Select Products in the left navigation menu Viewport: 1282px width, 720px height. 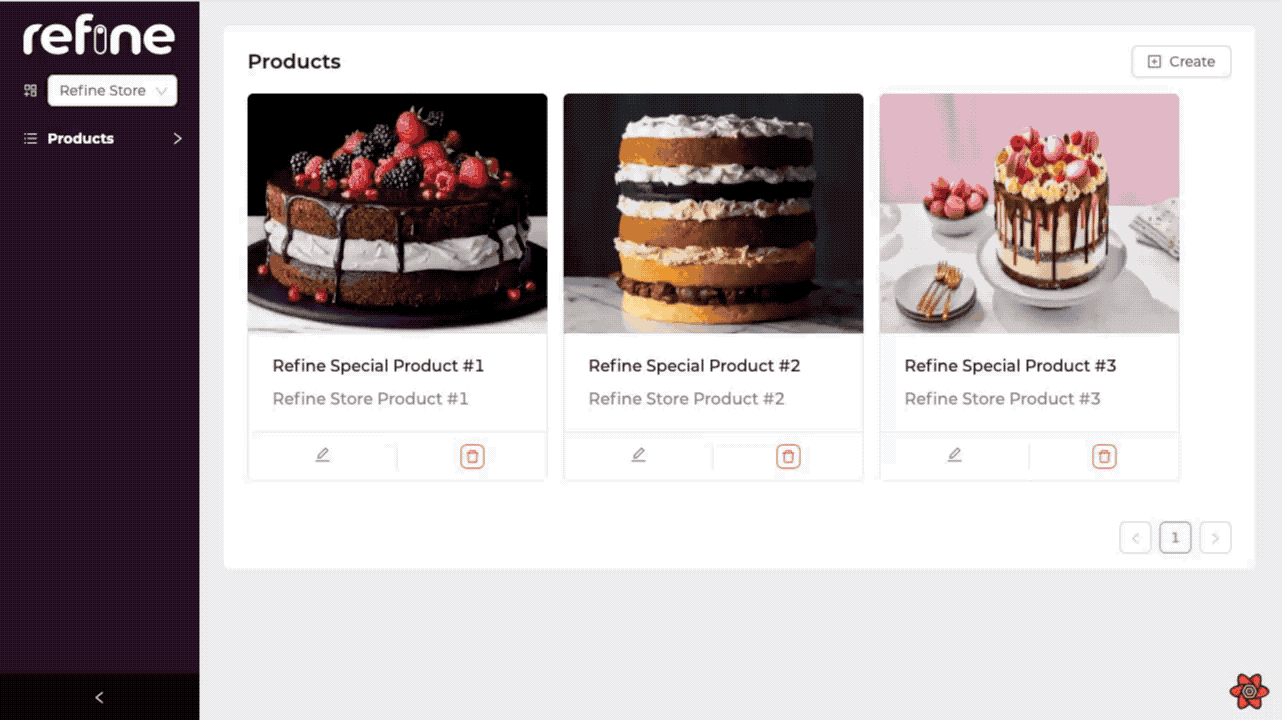[80, 138]
